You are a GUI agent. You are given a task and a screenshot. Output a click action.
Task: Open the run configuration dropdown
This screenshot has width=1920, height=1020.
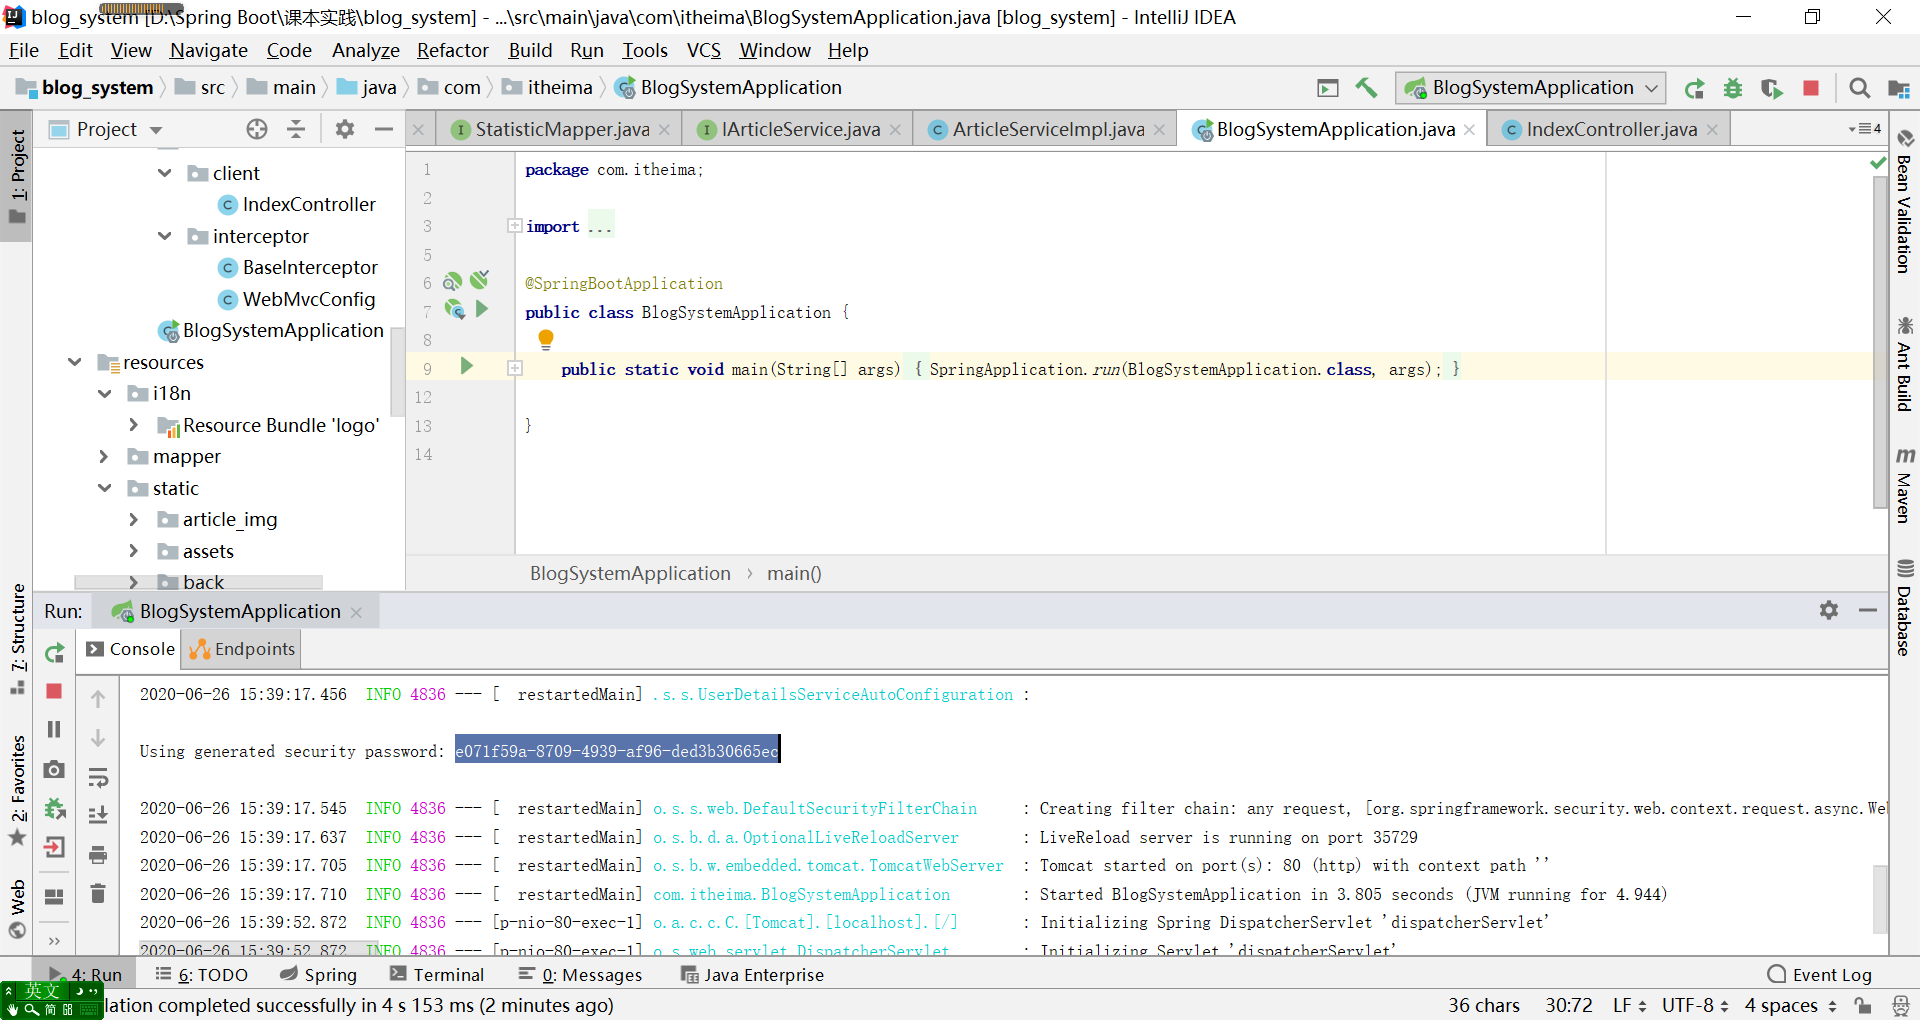tap(1531, 88)
